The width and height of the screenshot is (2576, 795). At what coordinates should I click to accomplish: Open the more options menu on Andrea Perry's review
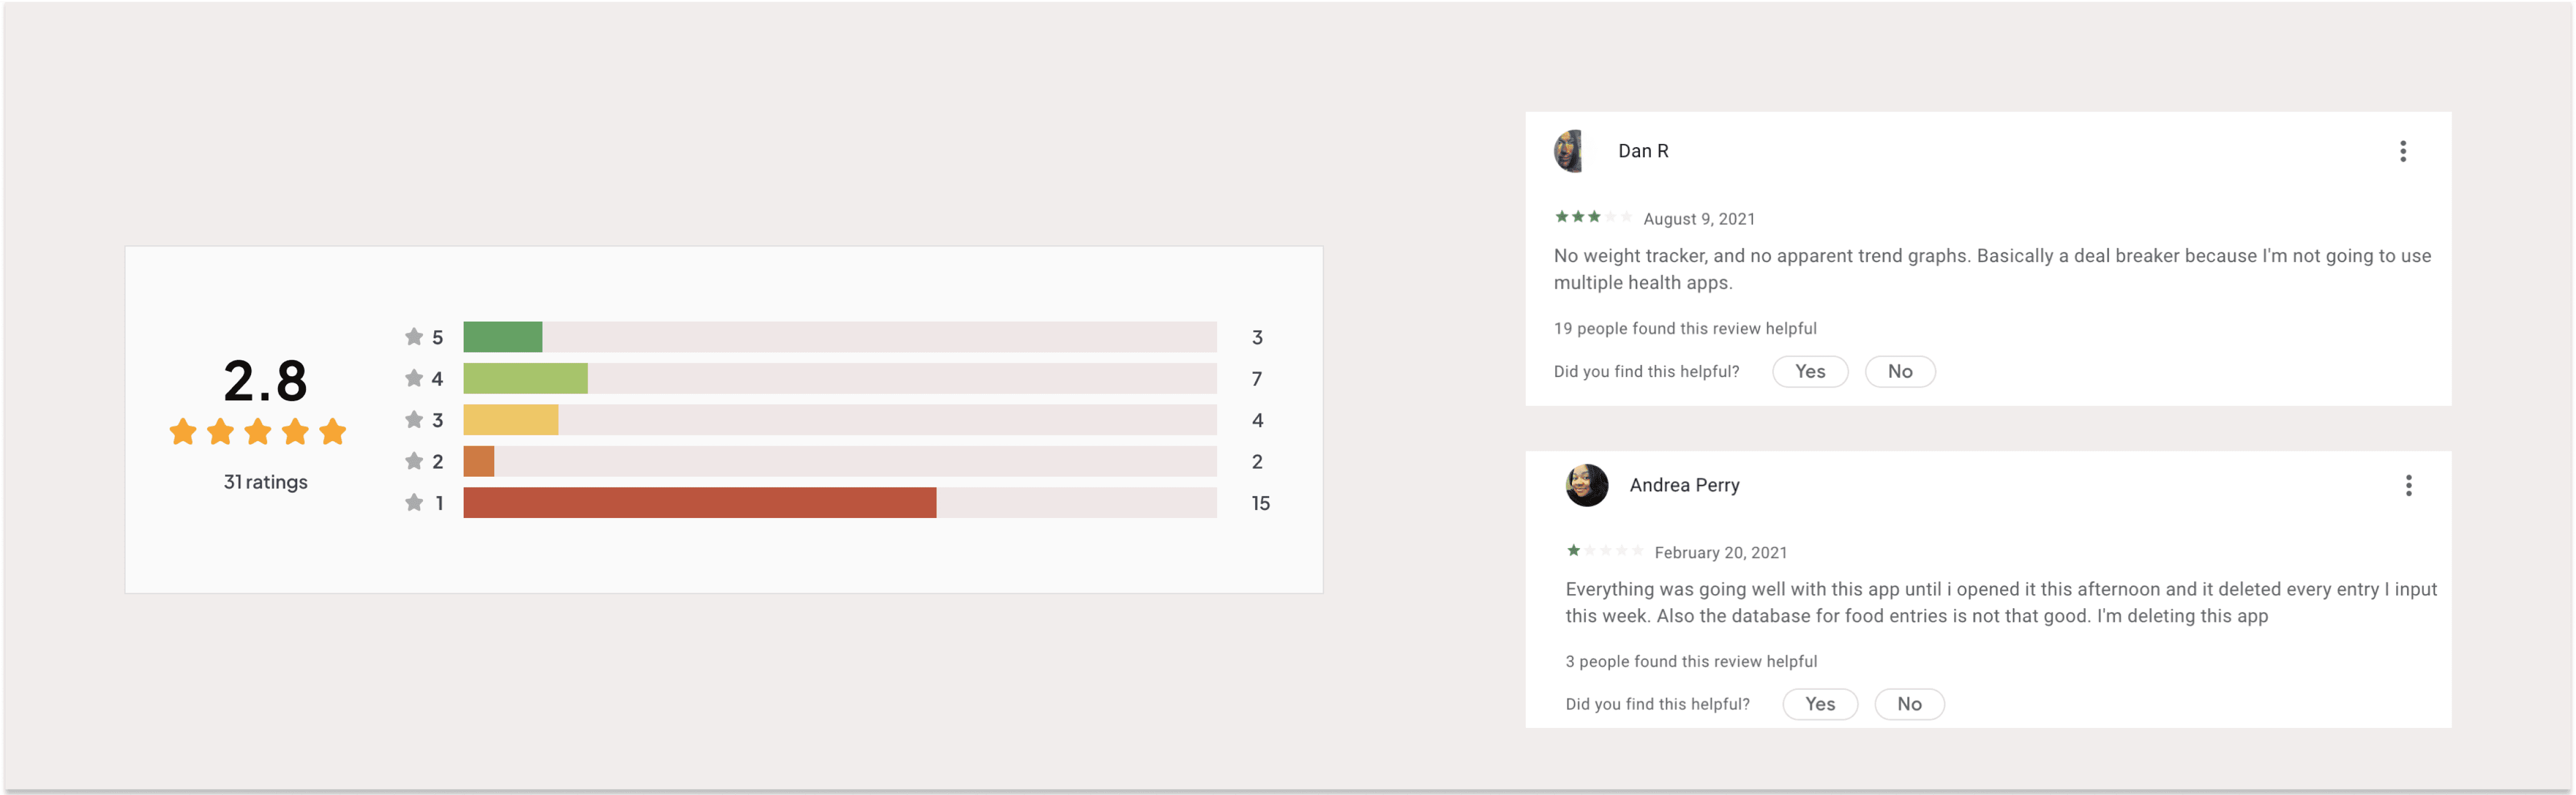(x=2408, y=485)
